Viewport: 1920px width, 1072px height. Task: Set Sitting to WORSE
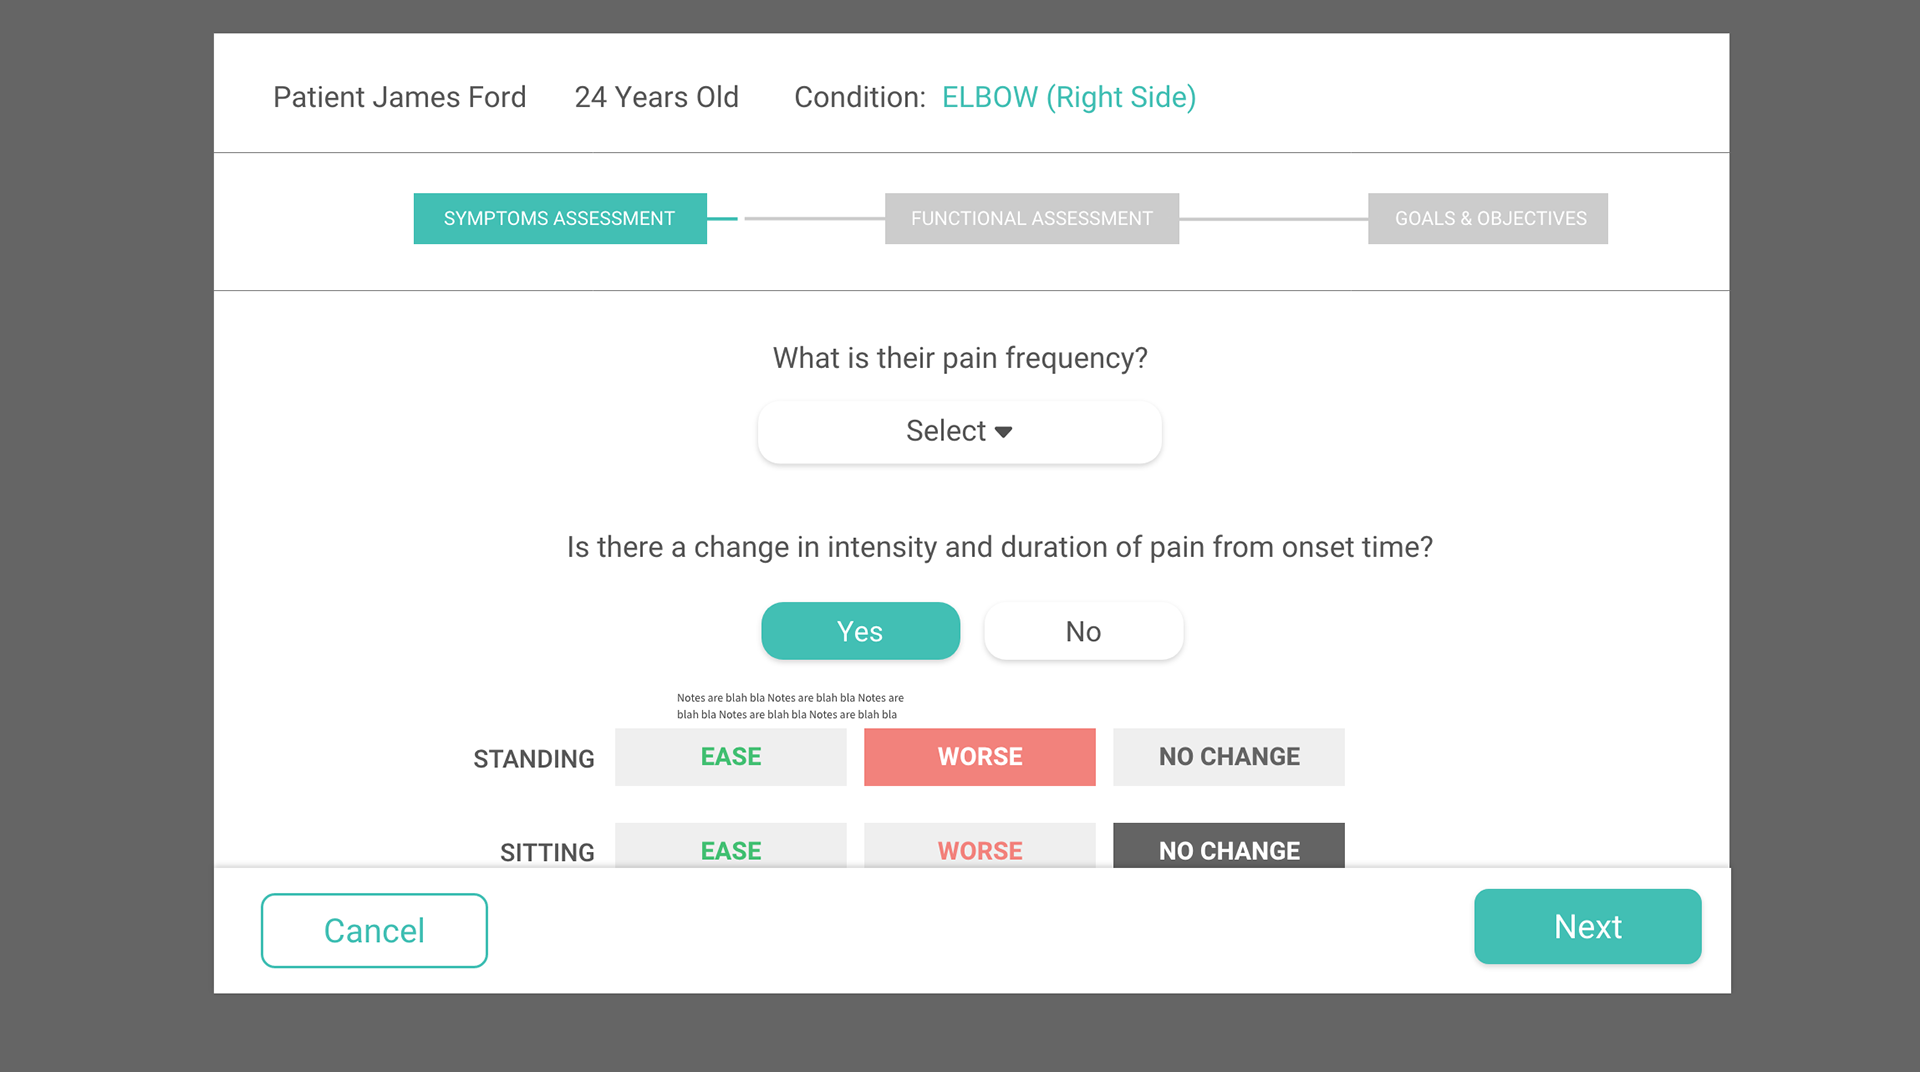coord(979,847)
